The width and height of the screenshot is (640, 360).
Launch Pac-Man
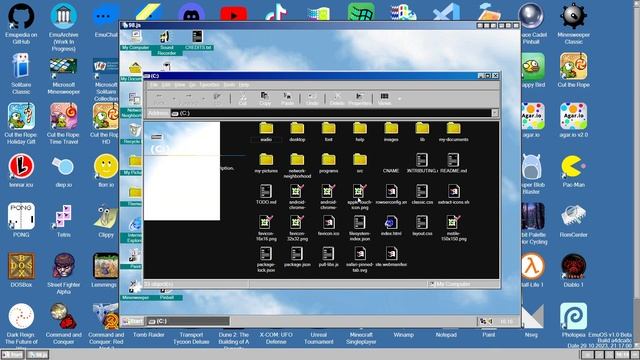[573, 171]
